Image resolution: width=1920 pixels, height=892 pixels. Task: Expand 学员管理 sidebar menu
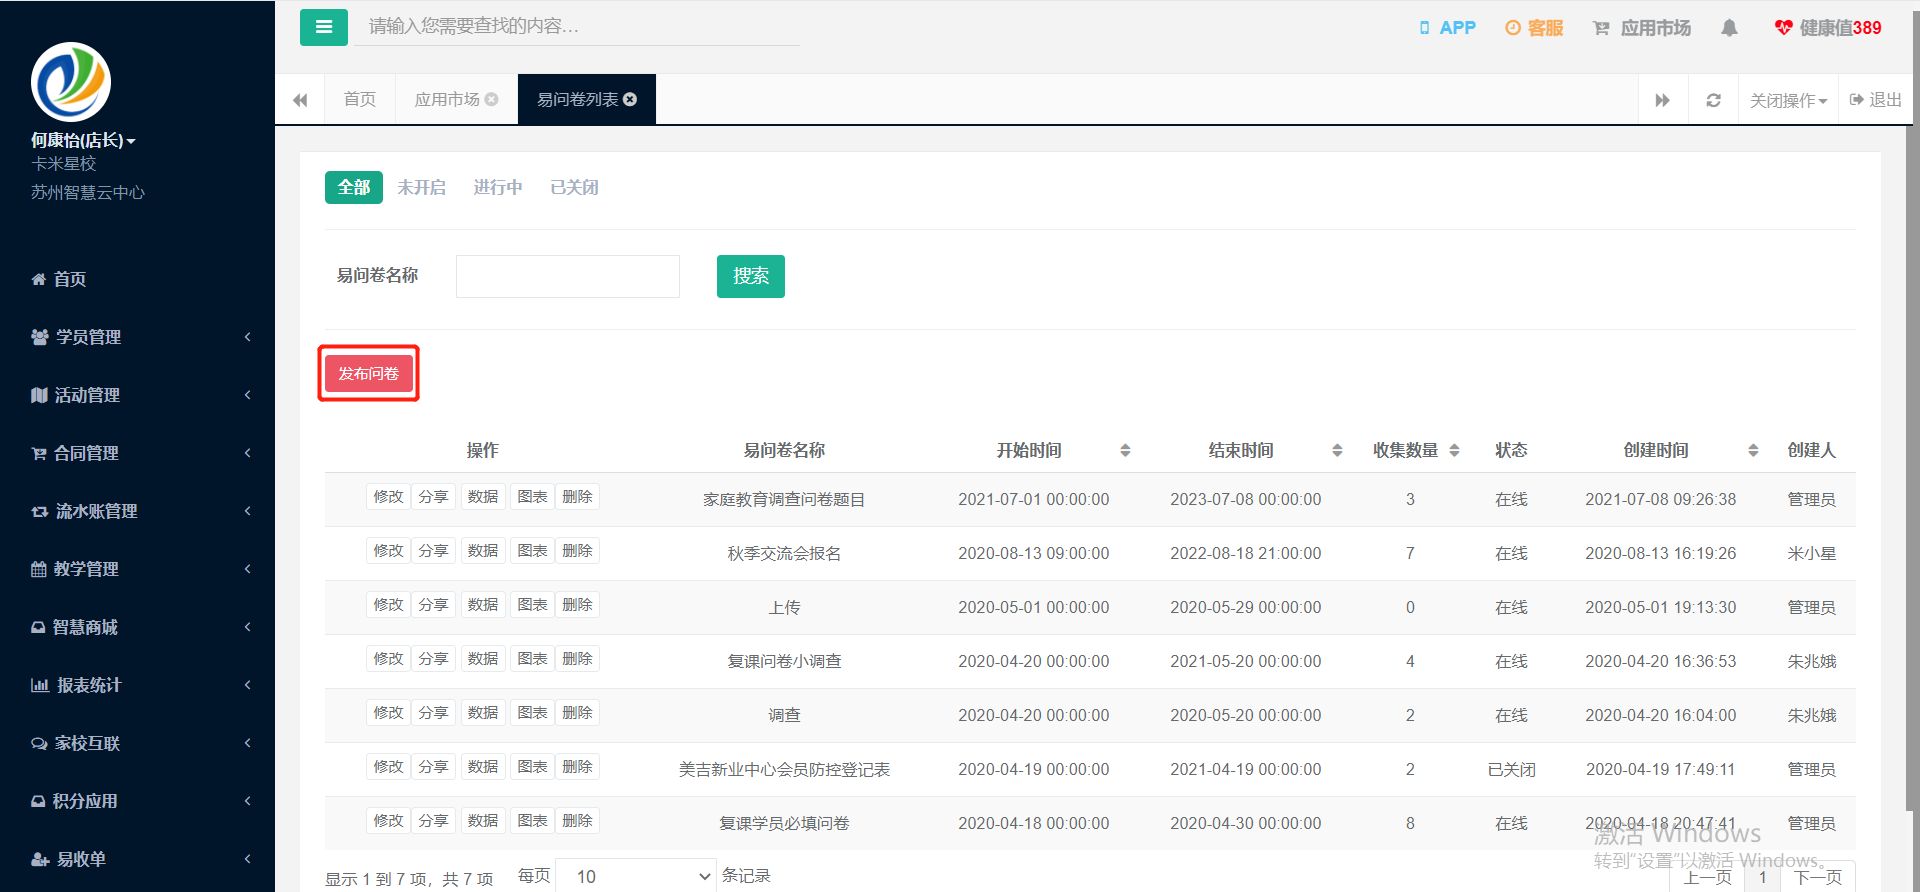[x=137, y=337]
